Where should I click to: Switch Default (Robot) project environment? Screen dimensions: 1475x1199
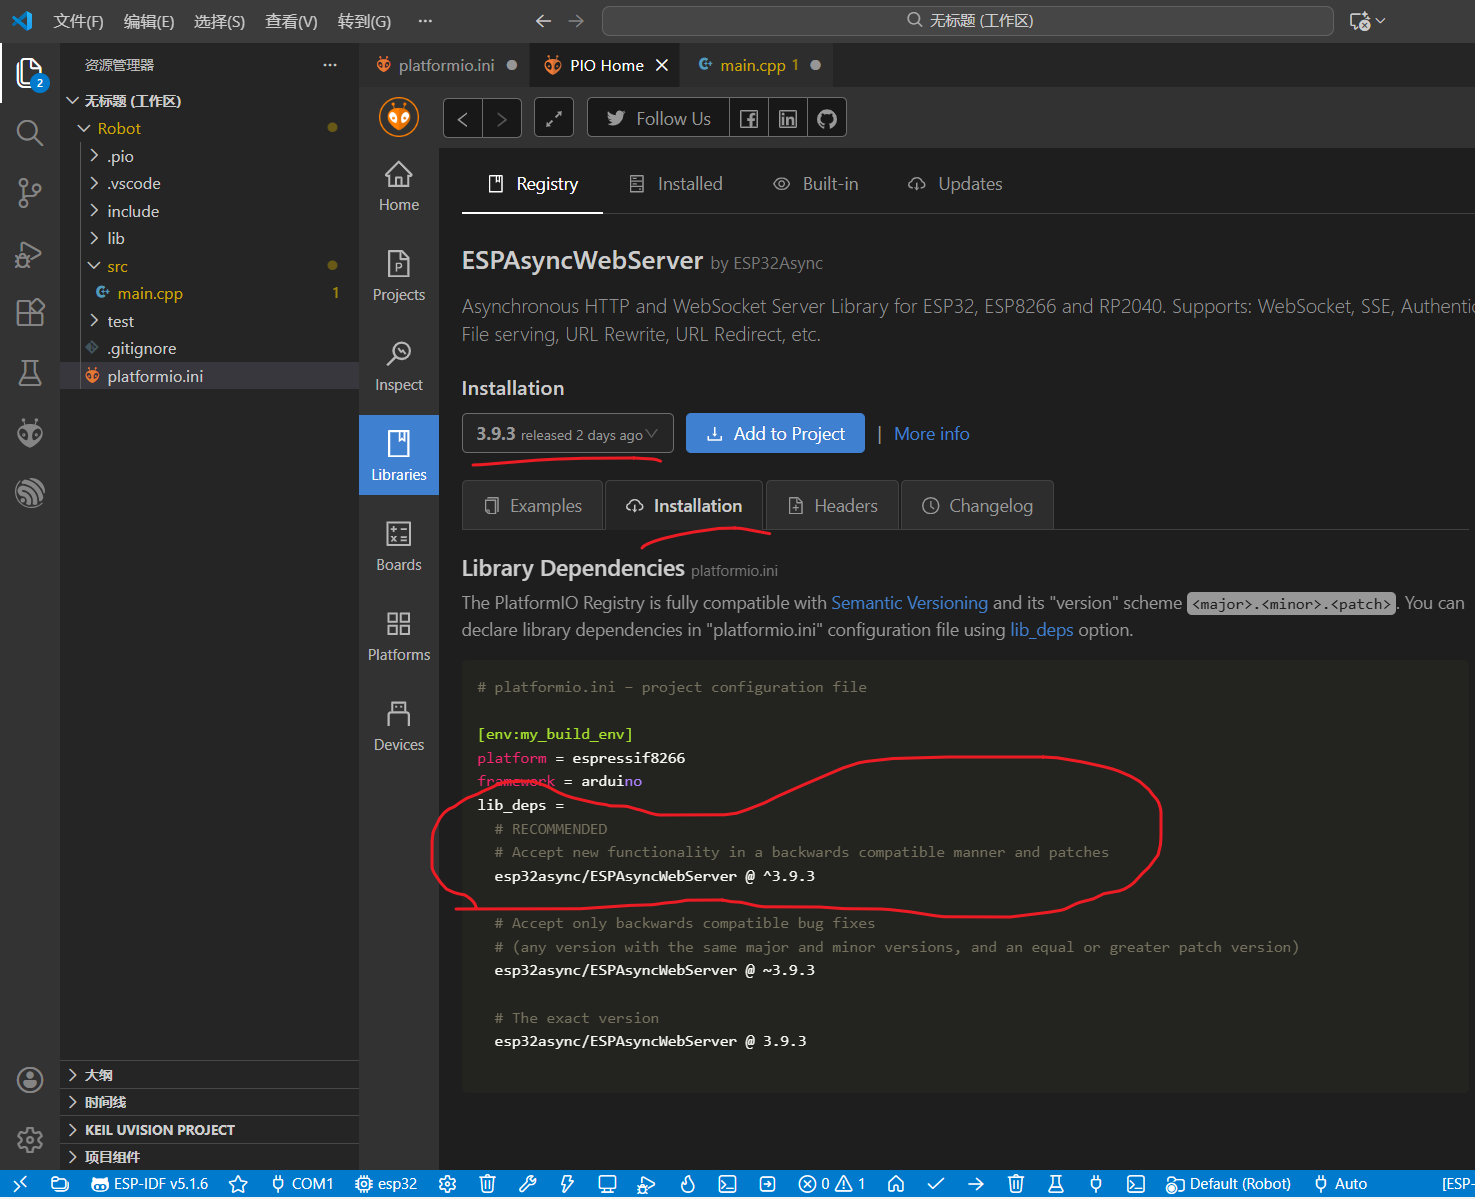[1229, 1184]
